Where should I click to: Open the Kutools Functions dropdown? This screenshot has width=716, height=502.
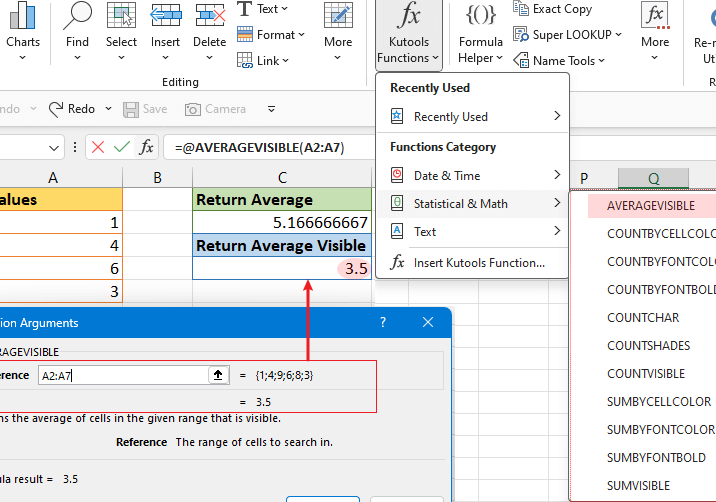pos(409,34)
